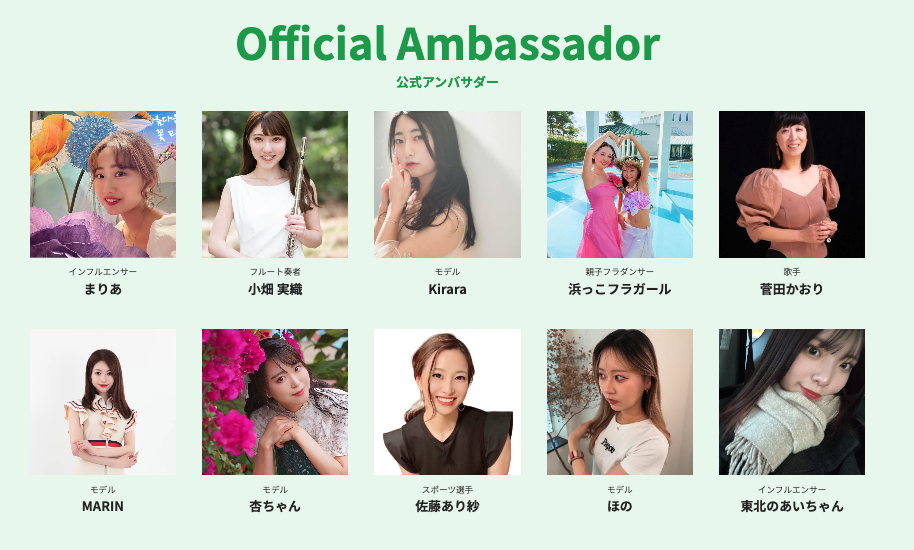Select the 杏ちゃん photo with pink flowers
This screenshot has width=914, height=550.
click(275, 402)
